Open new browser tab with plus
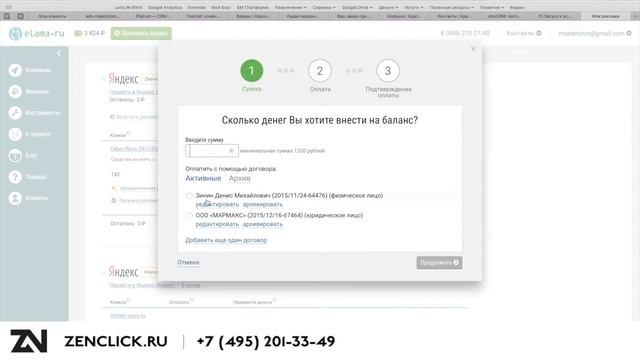The image size is (640, 360). [635, 16]
